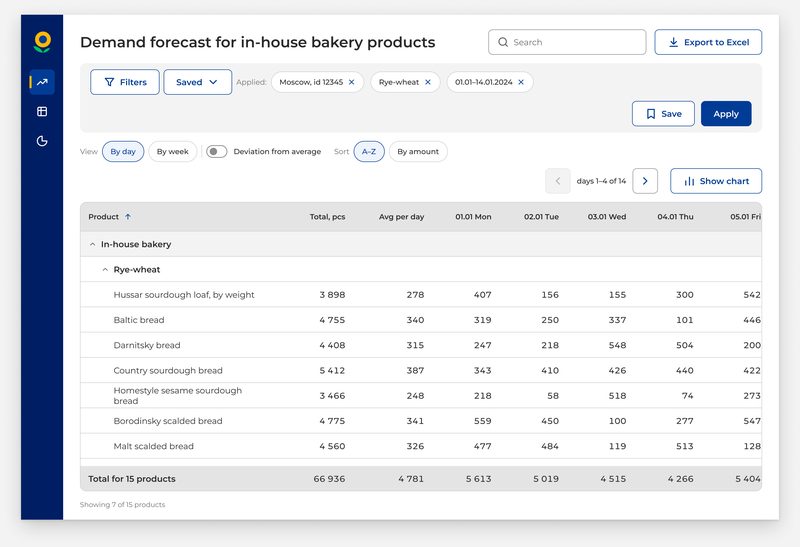Select By week view
This screenshot has height=547, width=800.
(172, 152)
